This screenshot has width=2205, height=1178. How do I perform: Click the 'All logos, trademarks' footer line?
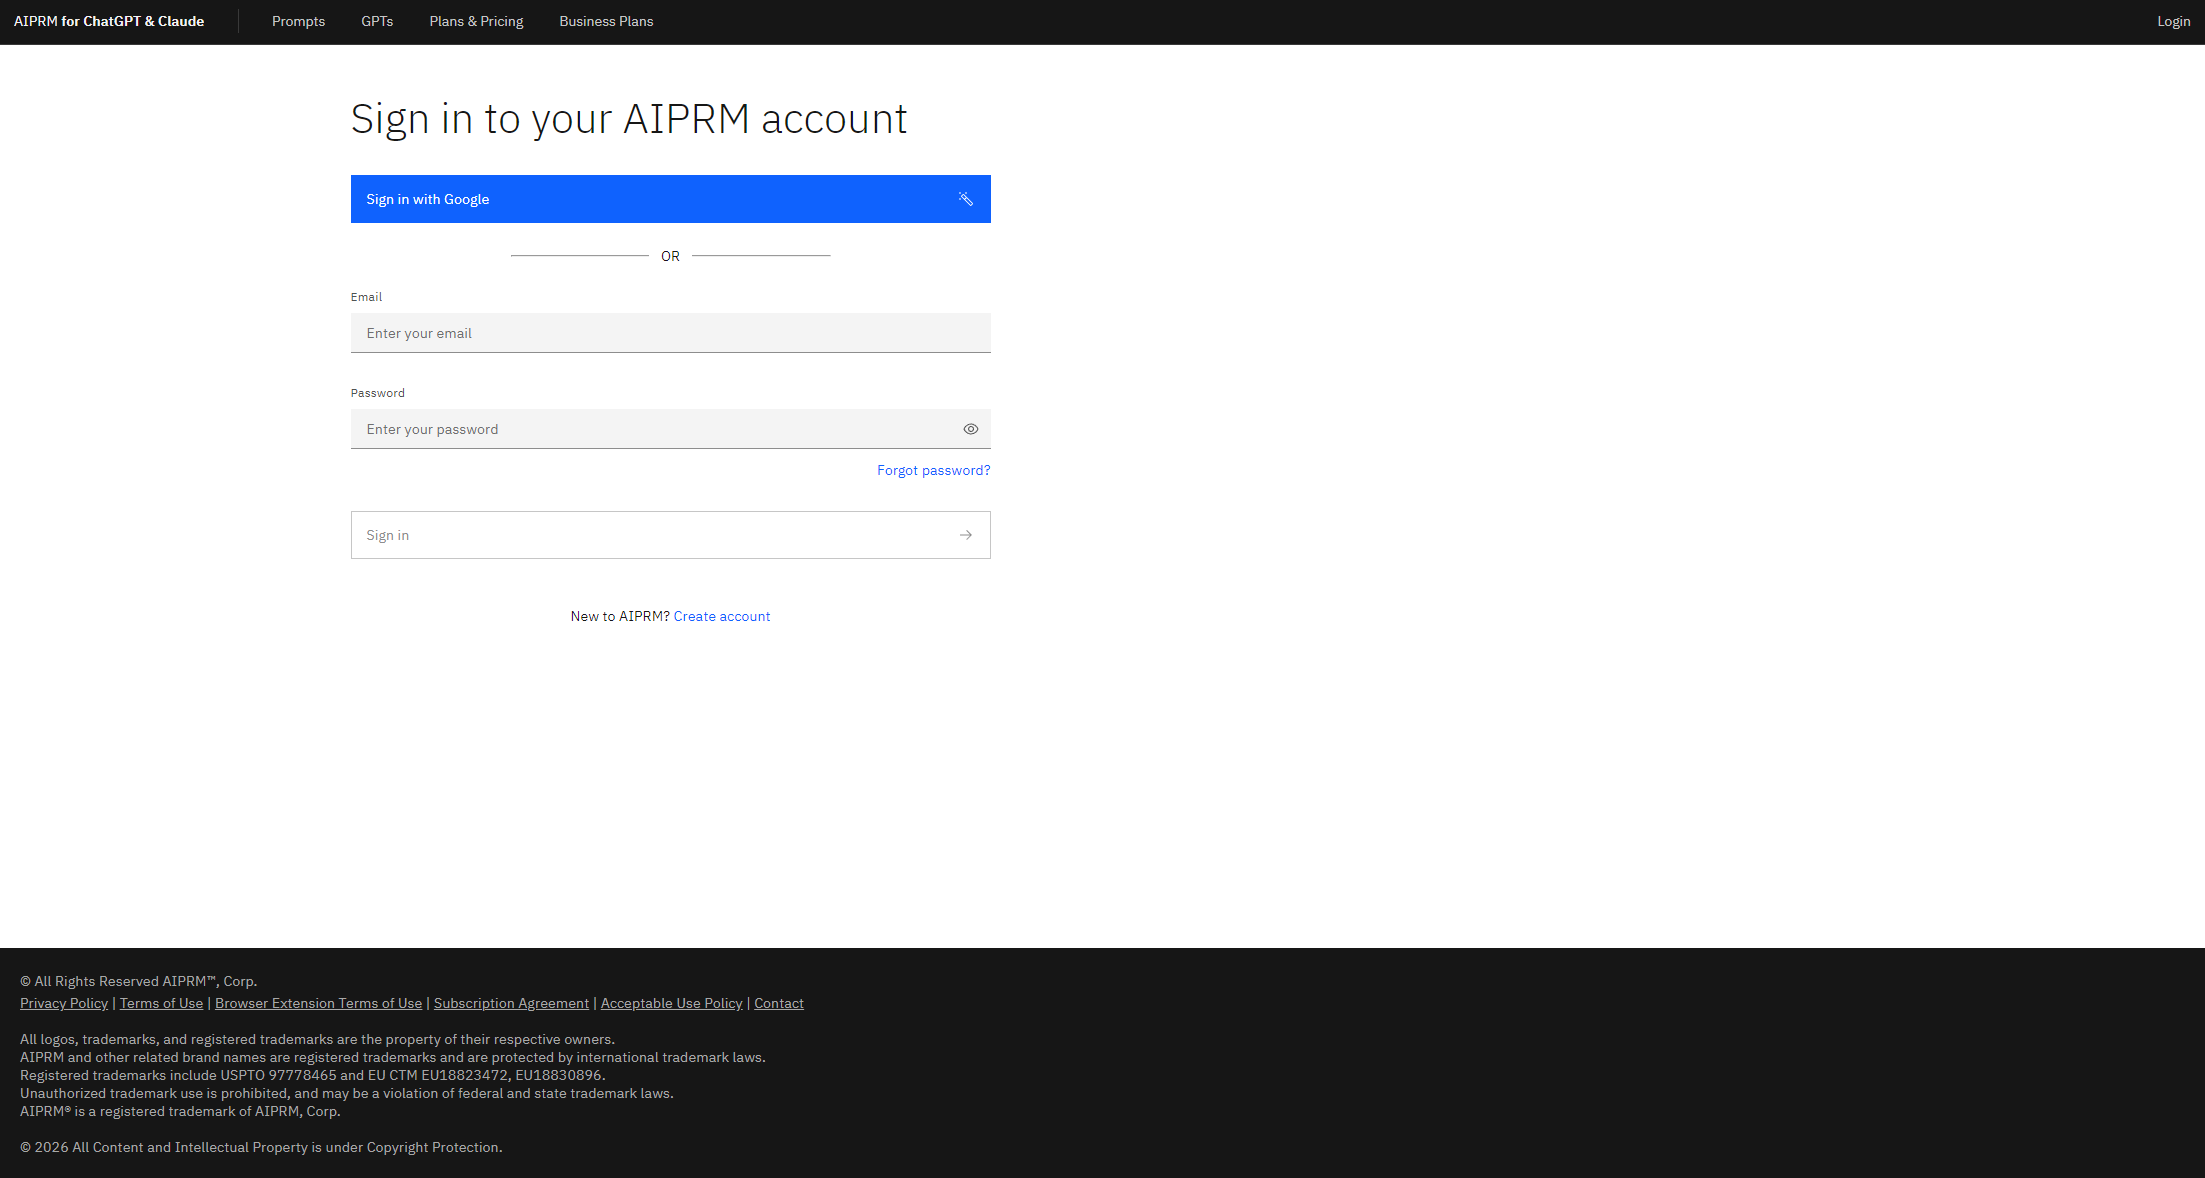point(318,1039)
